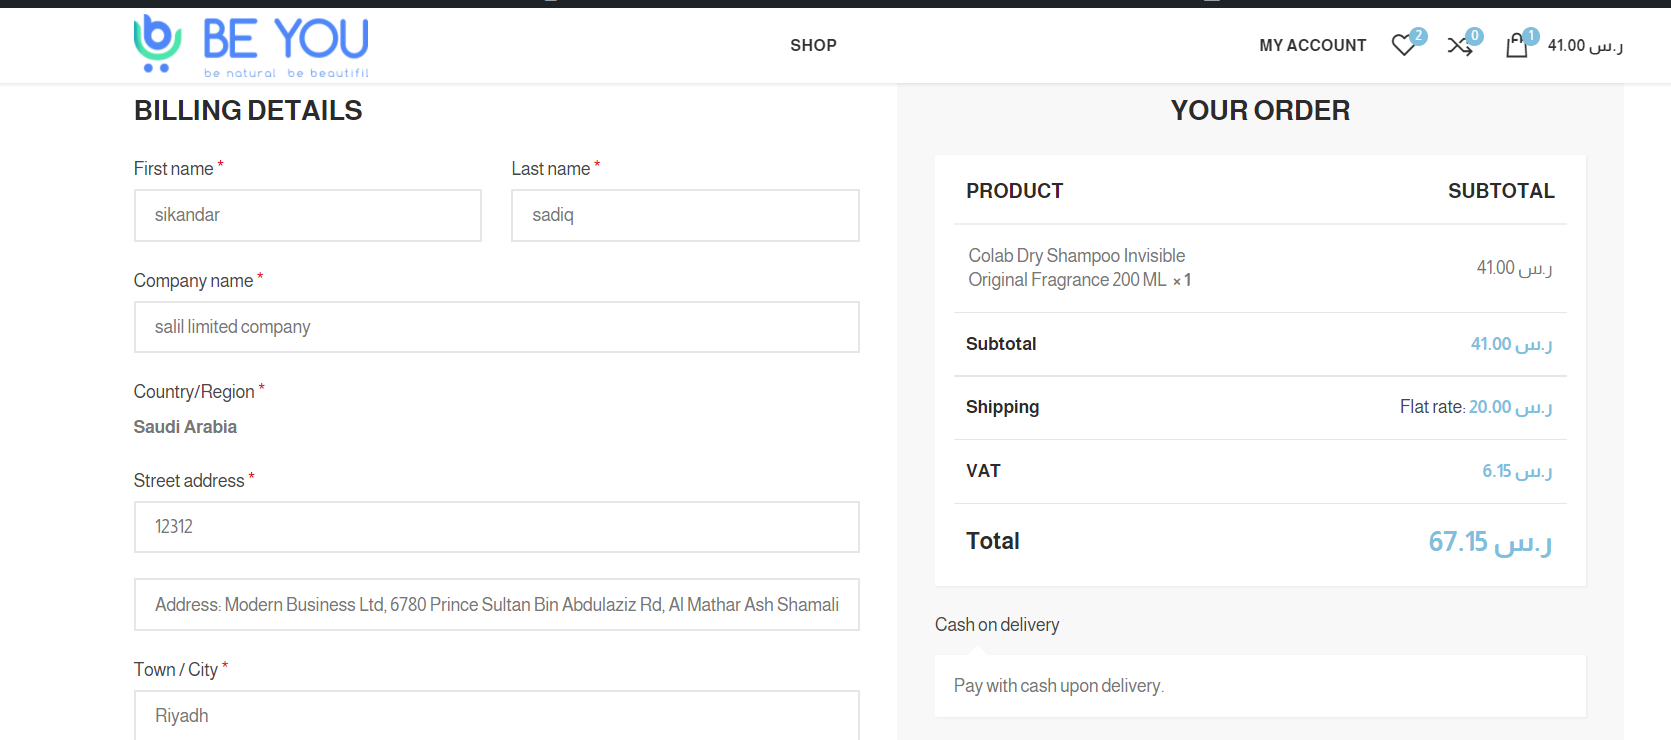Open the wishlist heart icon
1671x740 pixels.
point(1403,45)
